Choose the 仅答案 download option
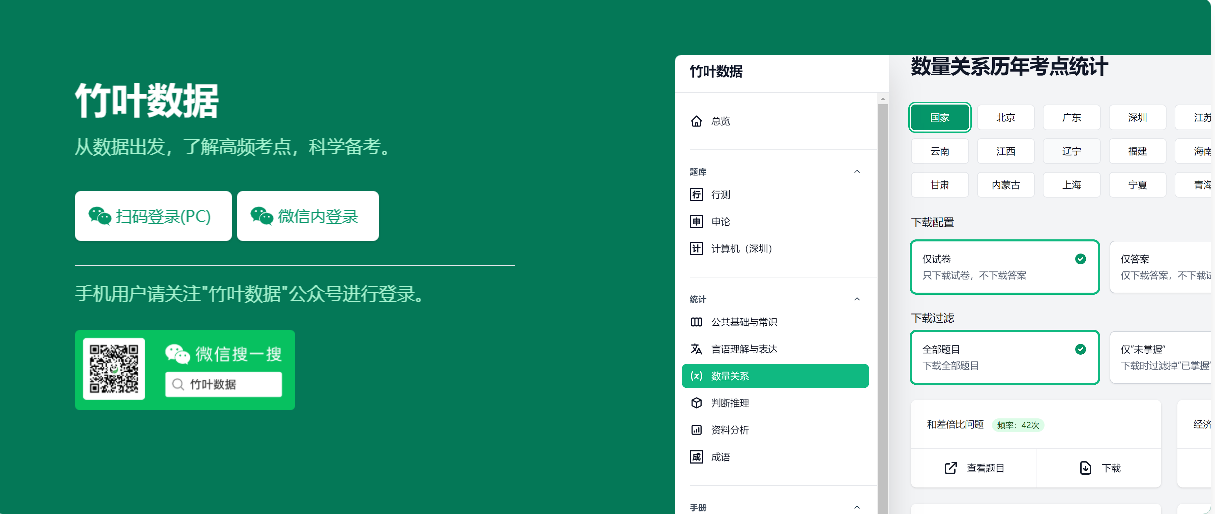1215x514 pixels. click(1162, 266)
